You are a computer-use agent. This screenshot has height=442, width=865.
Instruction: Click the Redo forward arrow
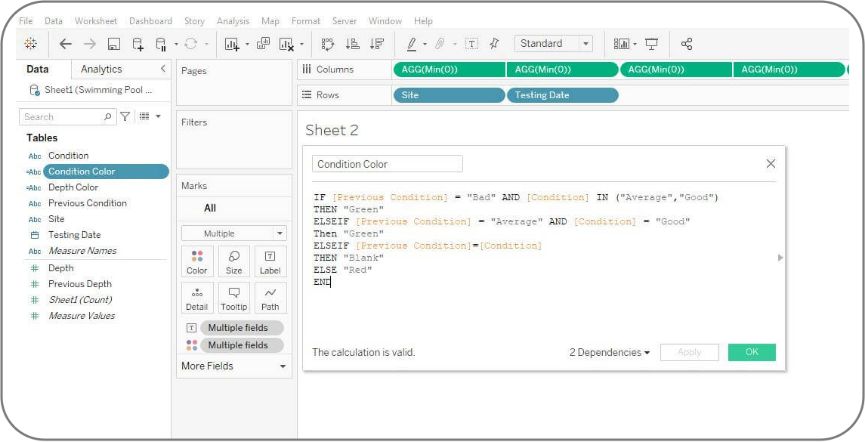coord(89,44)
